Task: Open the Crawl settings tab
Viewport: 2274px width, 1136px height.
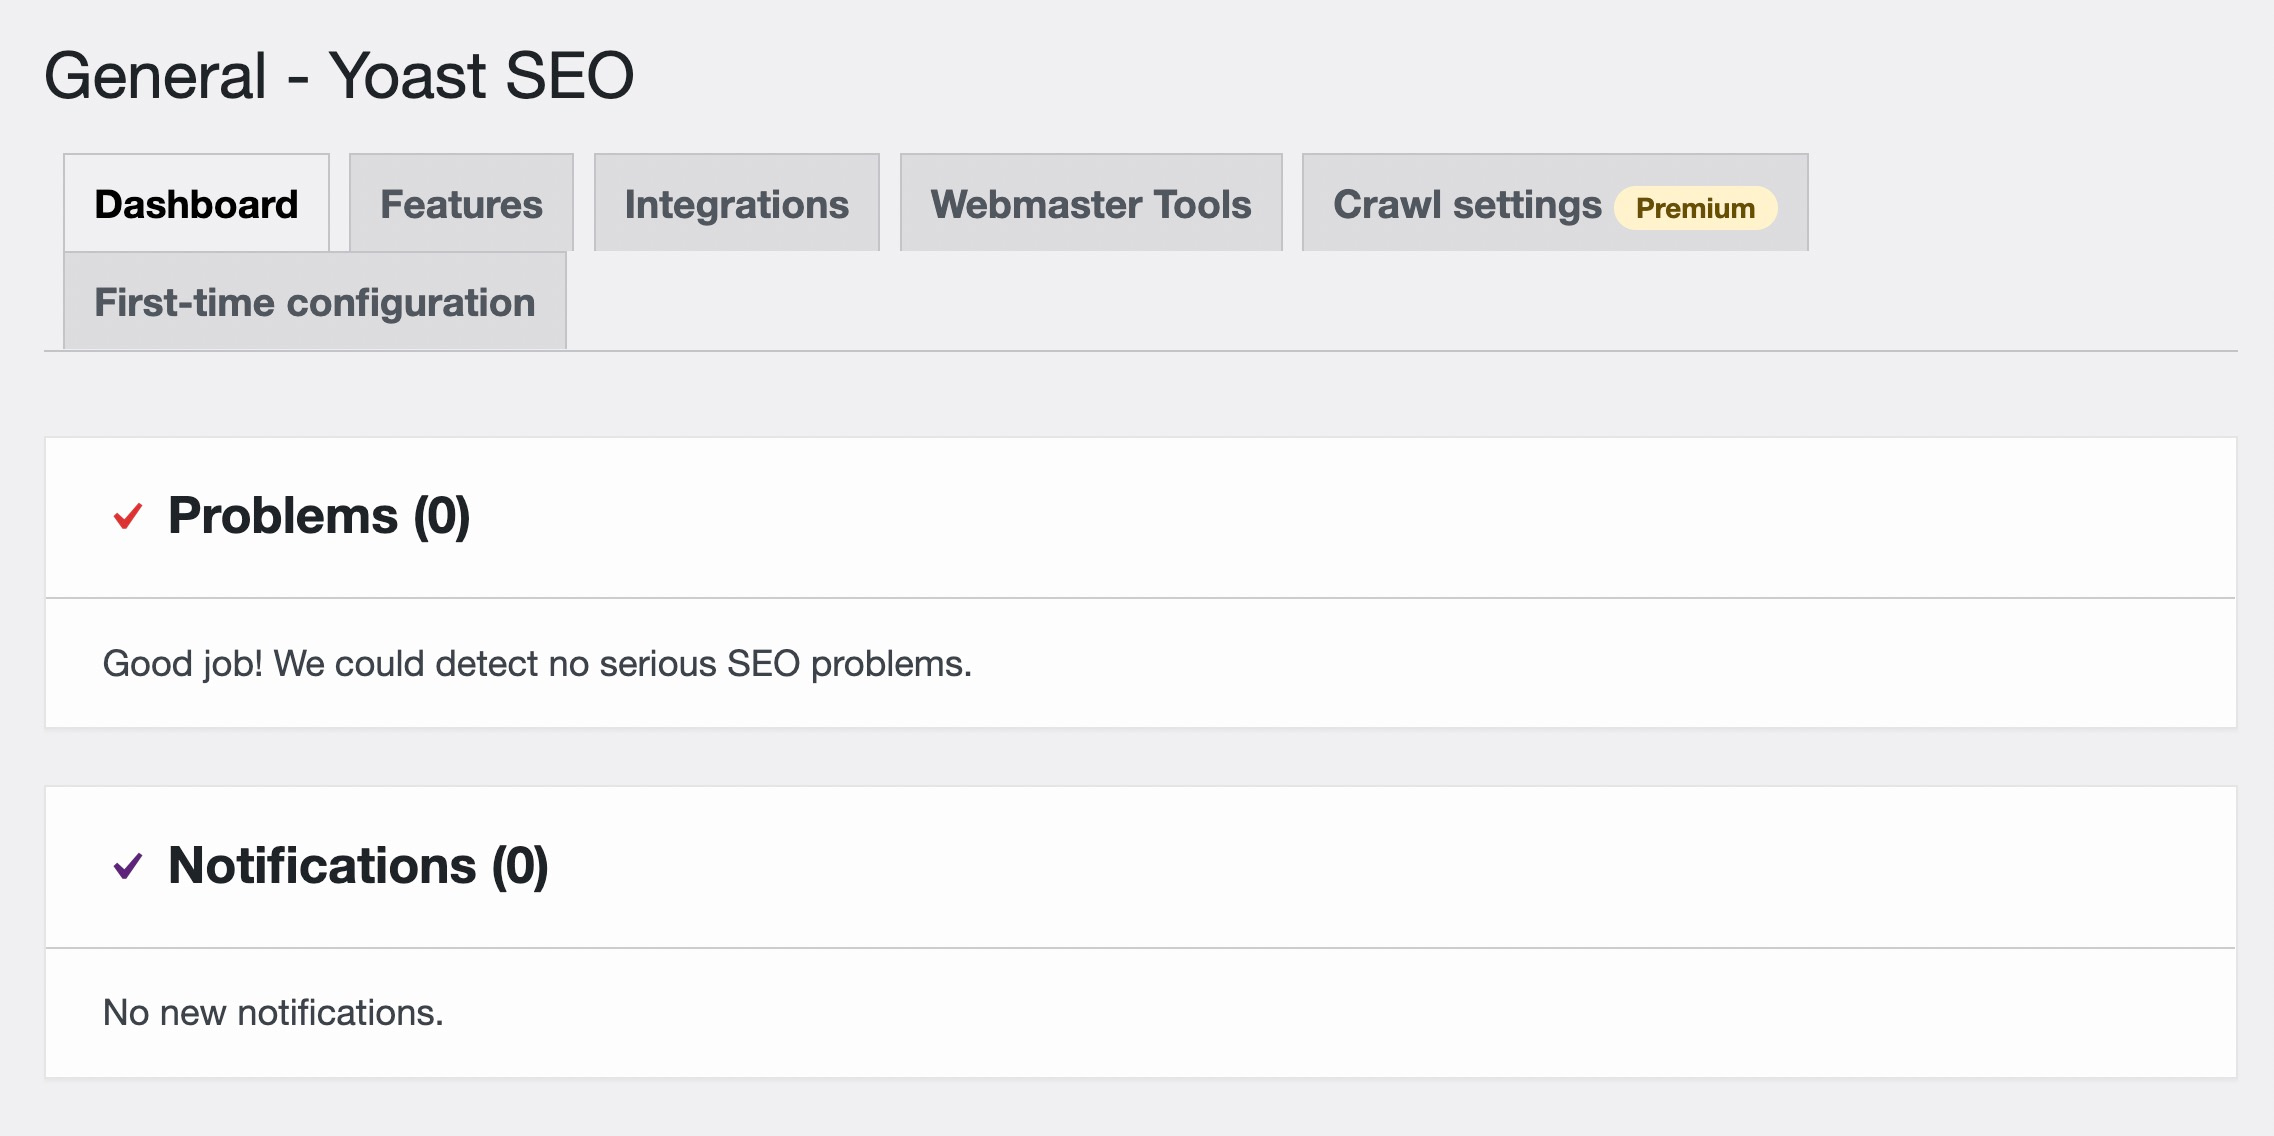Action: point(1467,204)
